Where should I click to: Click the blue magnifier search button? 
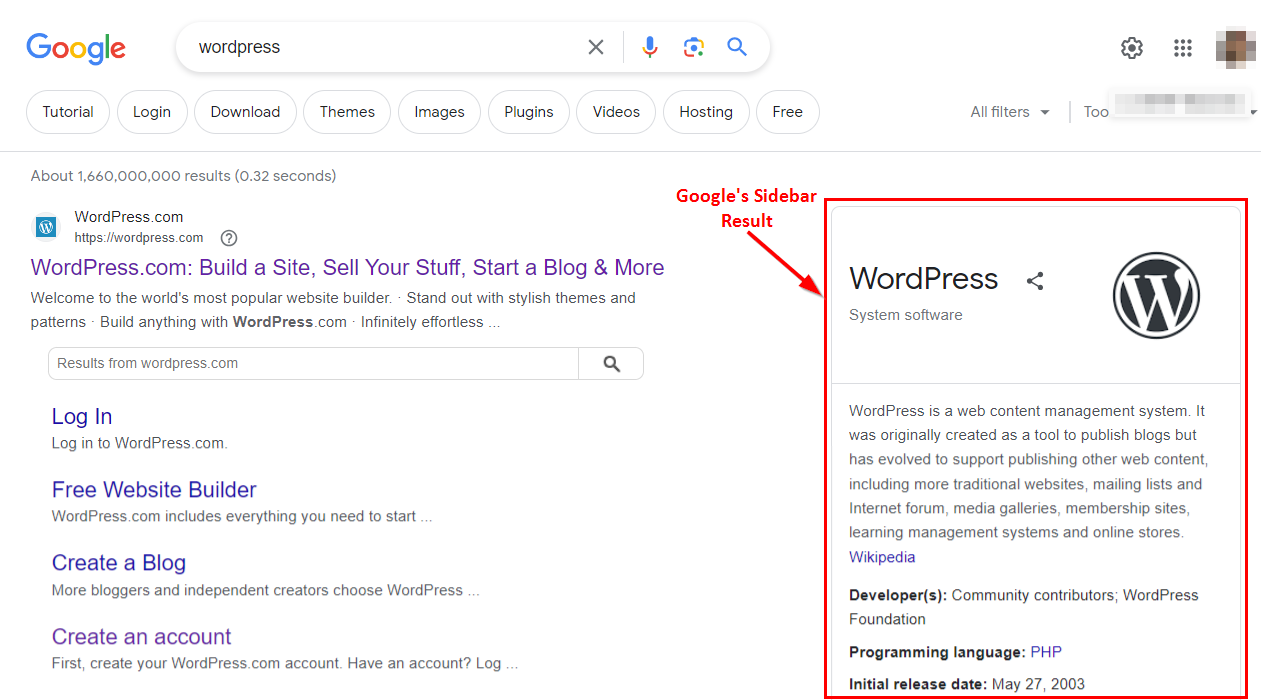coord(737,47)
